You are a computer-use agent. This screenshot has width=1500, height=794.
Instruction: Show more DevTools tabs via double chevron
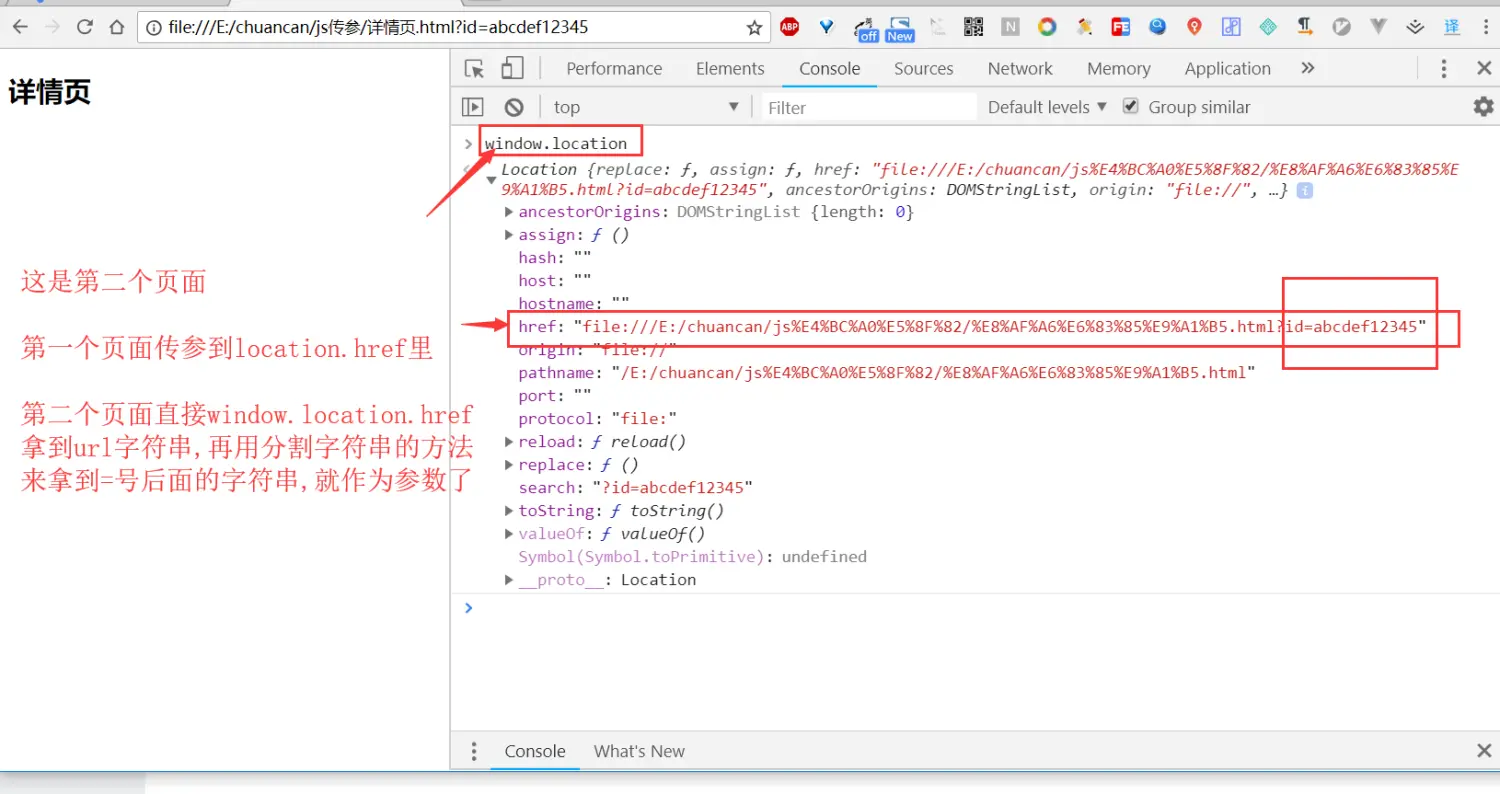(x=1308, y=68)
